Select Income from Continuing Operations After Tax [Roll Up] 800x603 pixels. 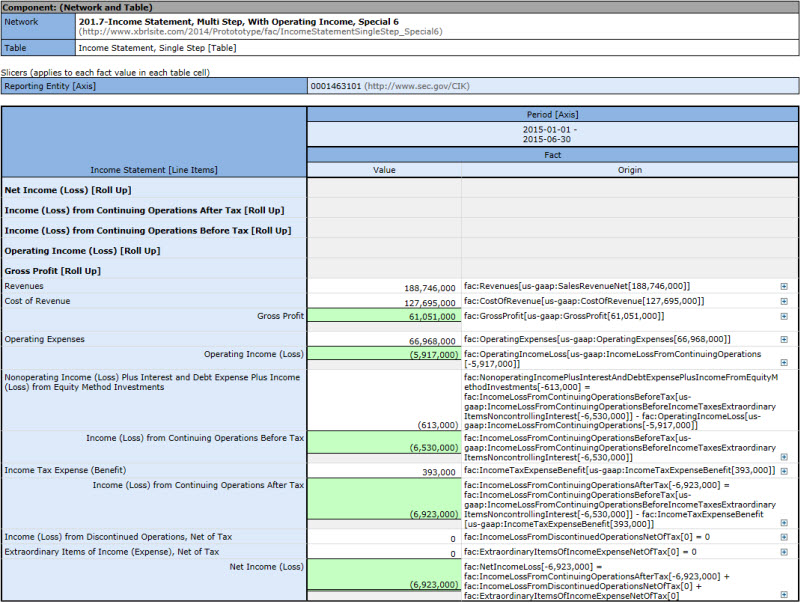(x=144, y=211)
